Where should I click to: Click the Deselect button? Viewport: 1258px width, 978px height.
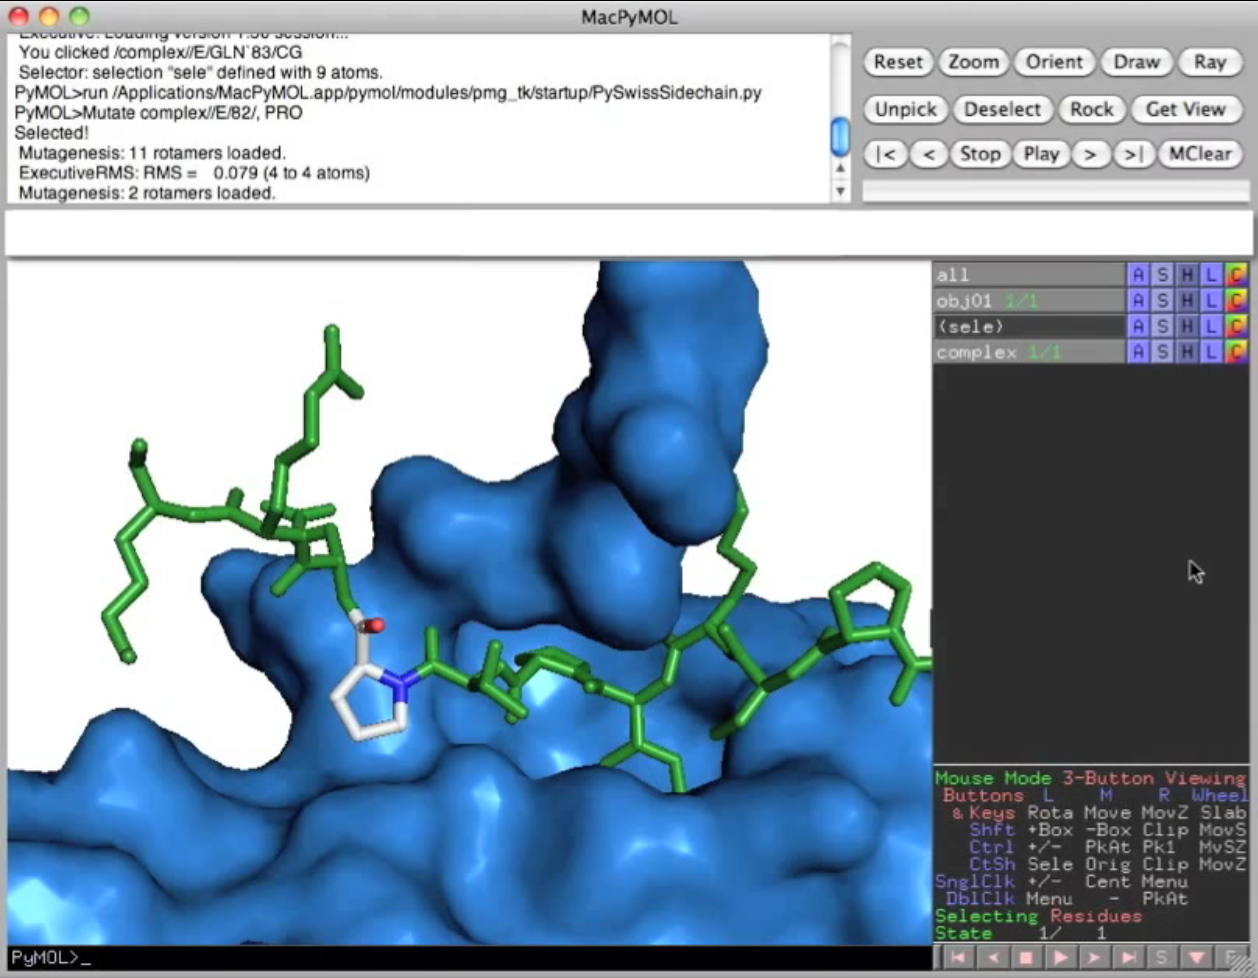(x=1002, y=109)
